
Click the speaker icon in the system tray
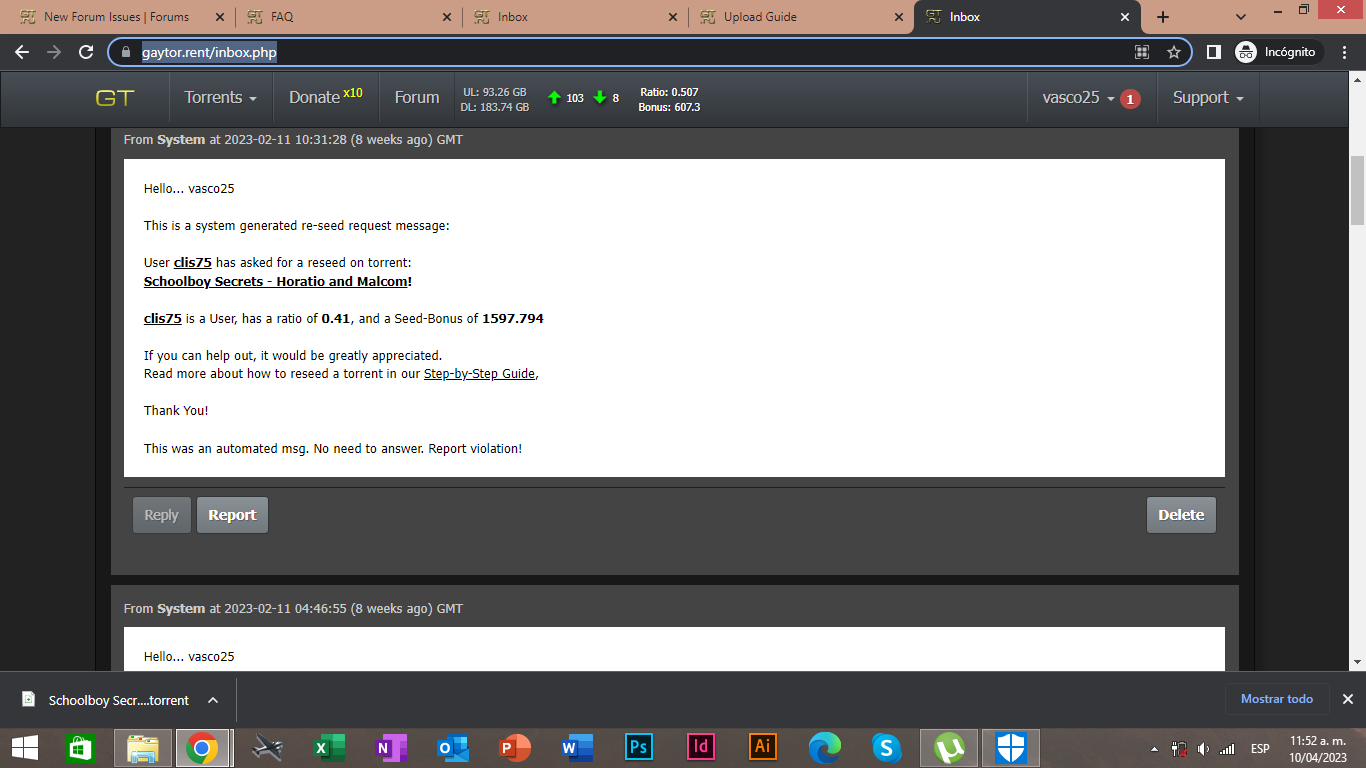pyautogui.click(x=1203, y=747)
